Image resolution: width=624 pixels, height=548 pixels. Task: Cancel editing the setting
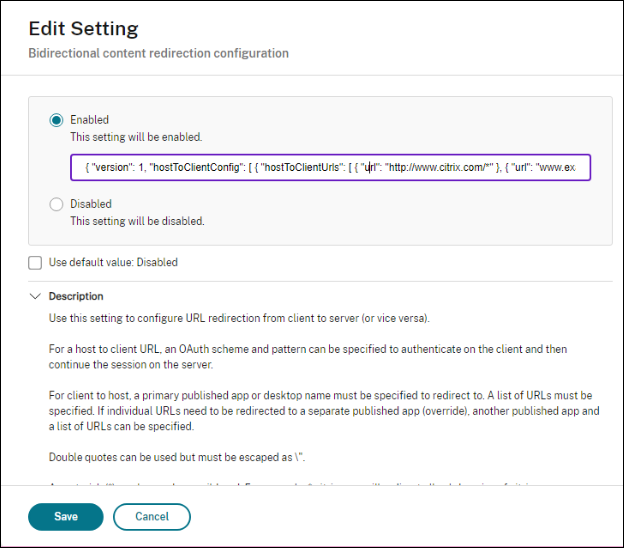(151, 516)
